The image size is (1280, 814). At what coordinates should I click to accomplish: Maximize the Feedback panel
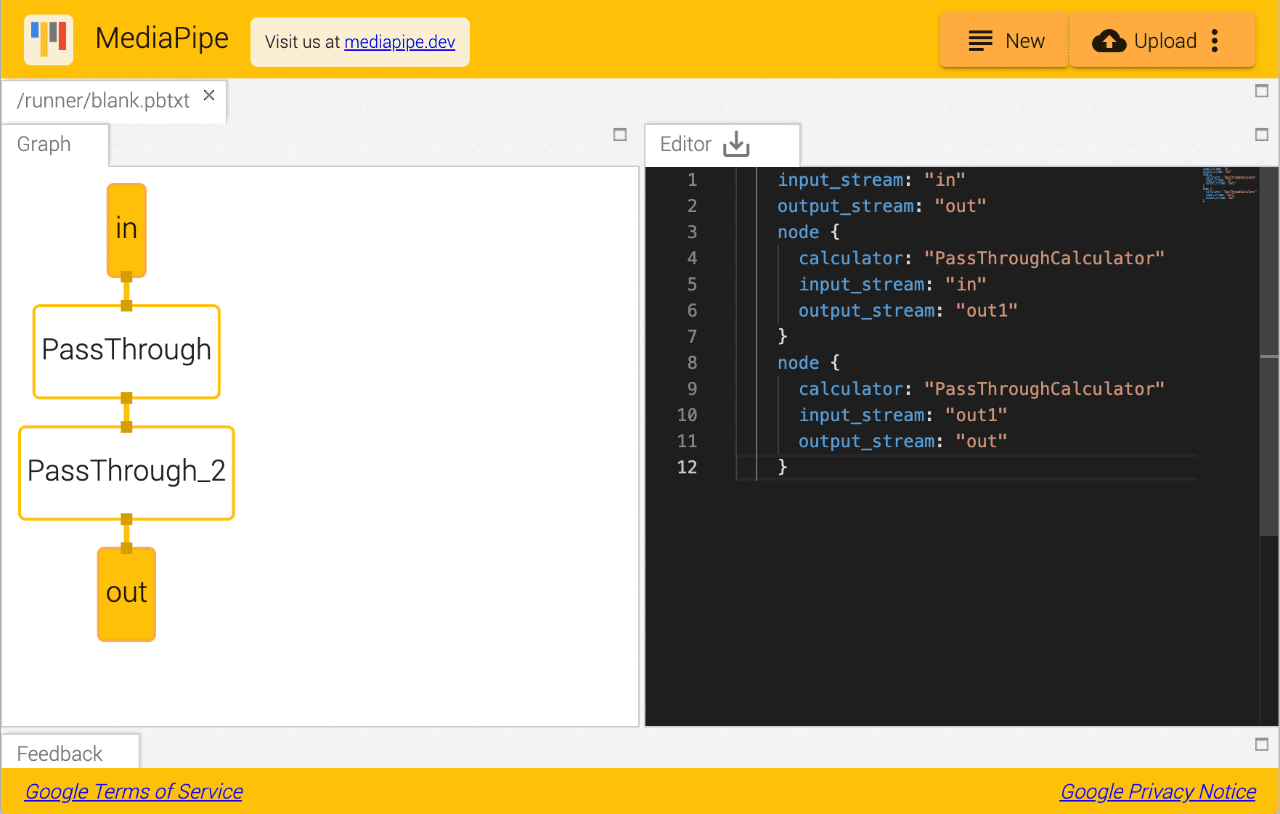[1261, 744]
